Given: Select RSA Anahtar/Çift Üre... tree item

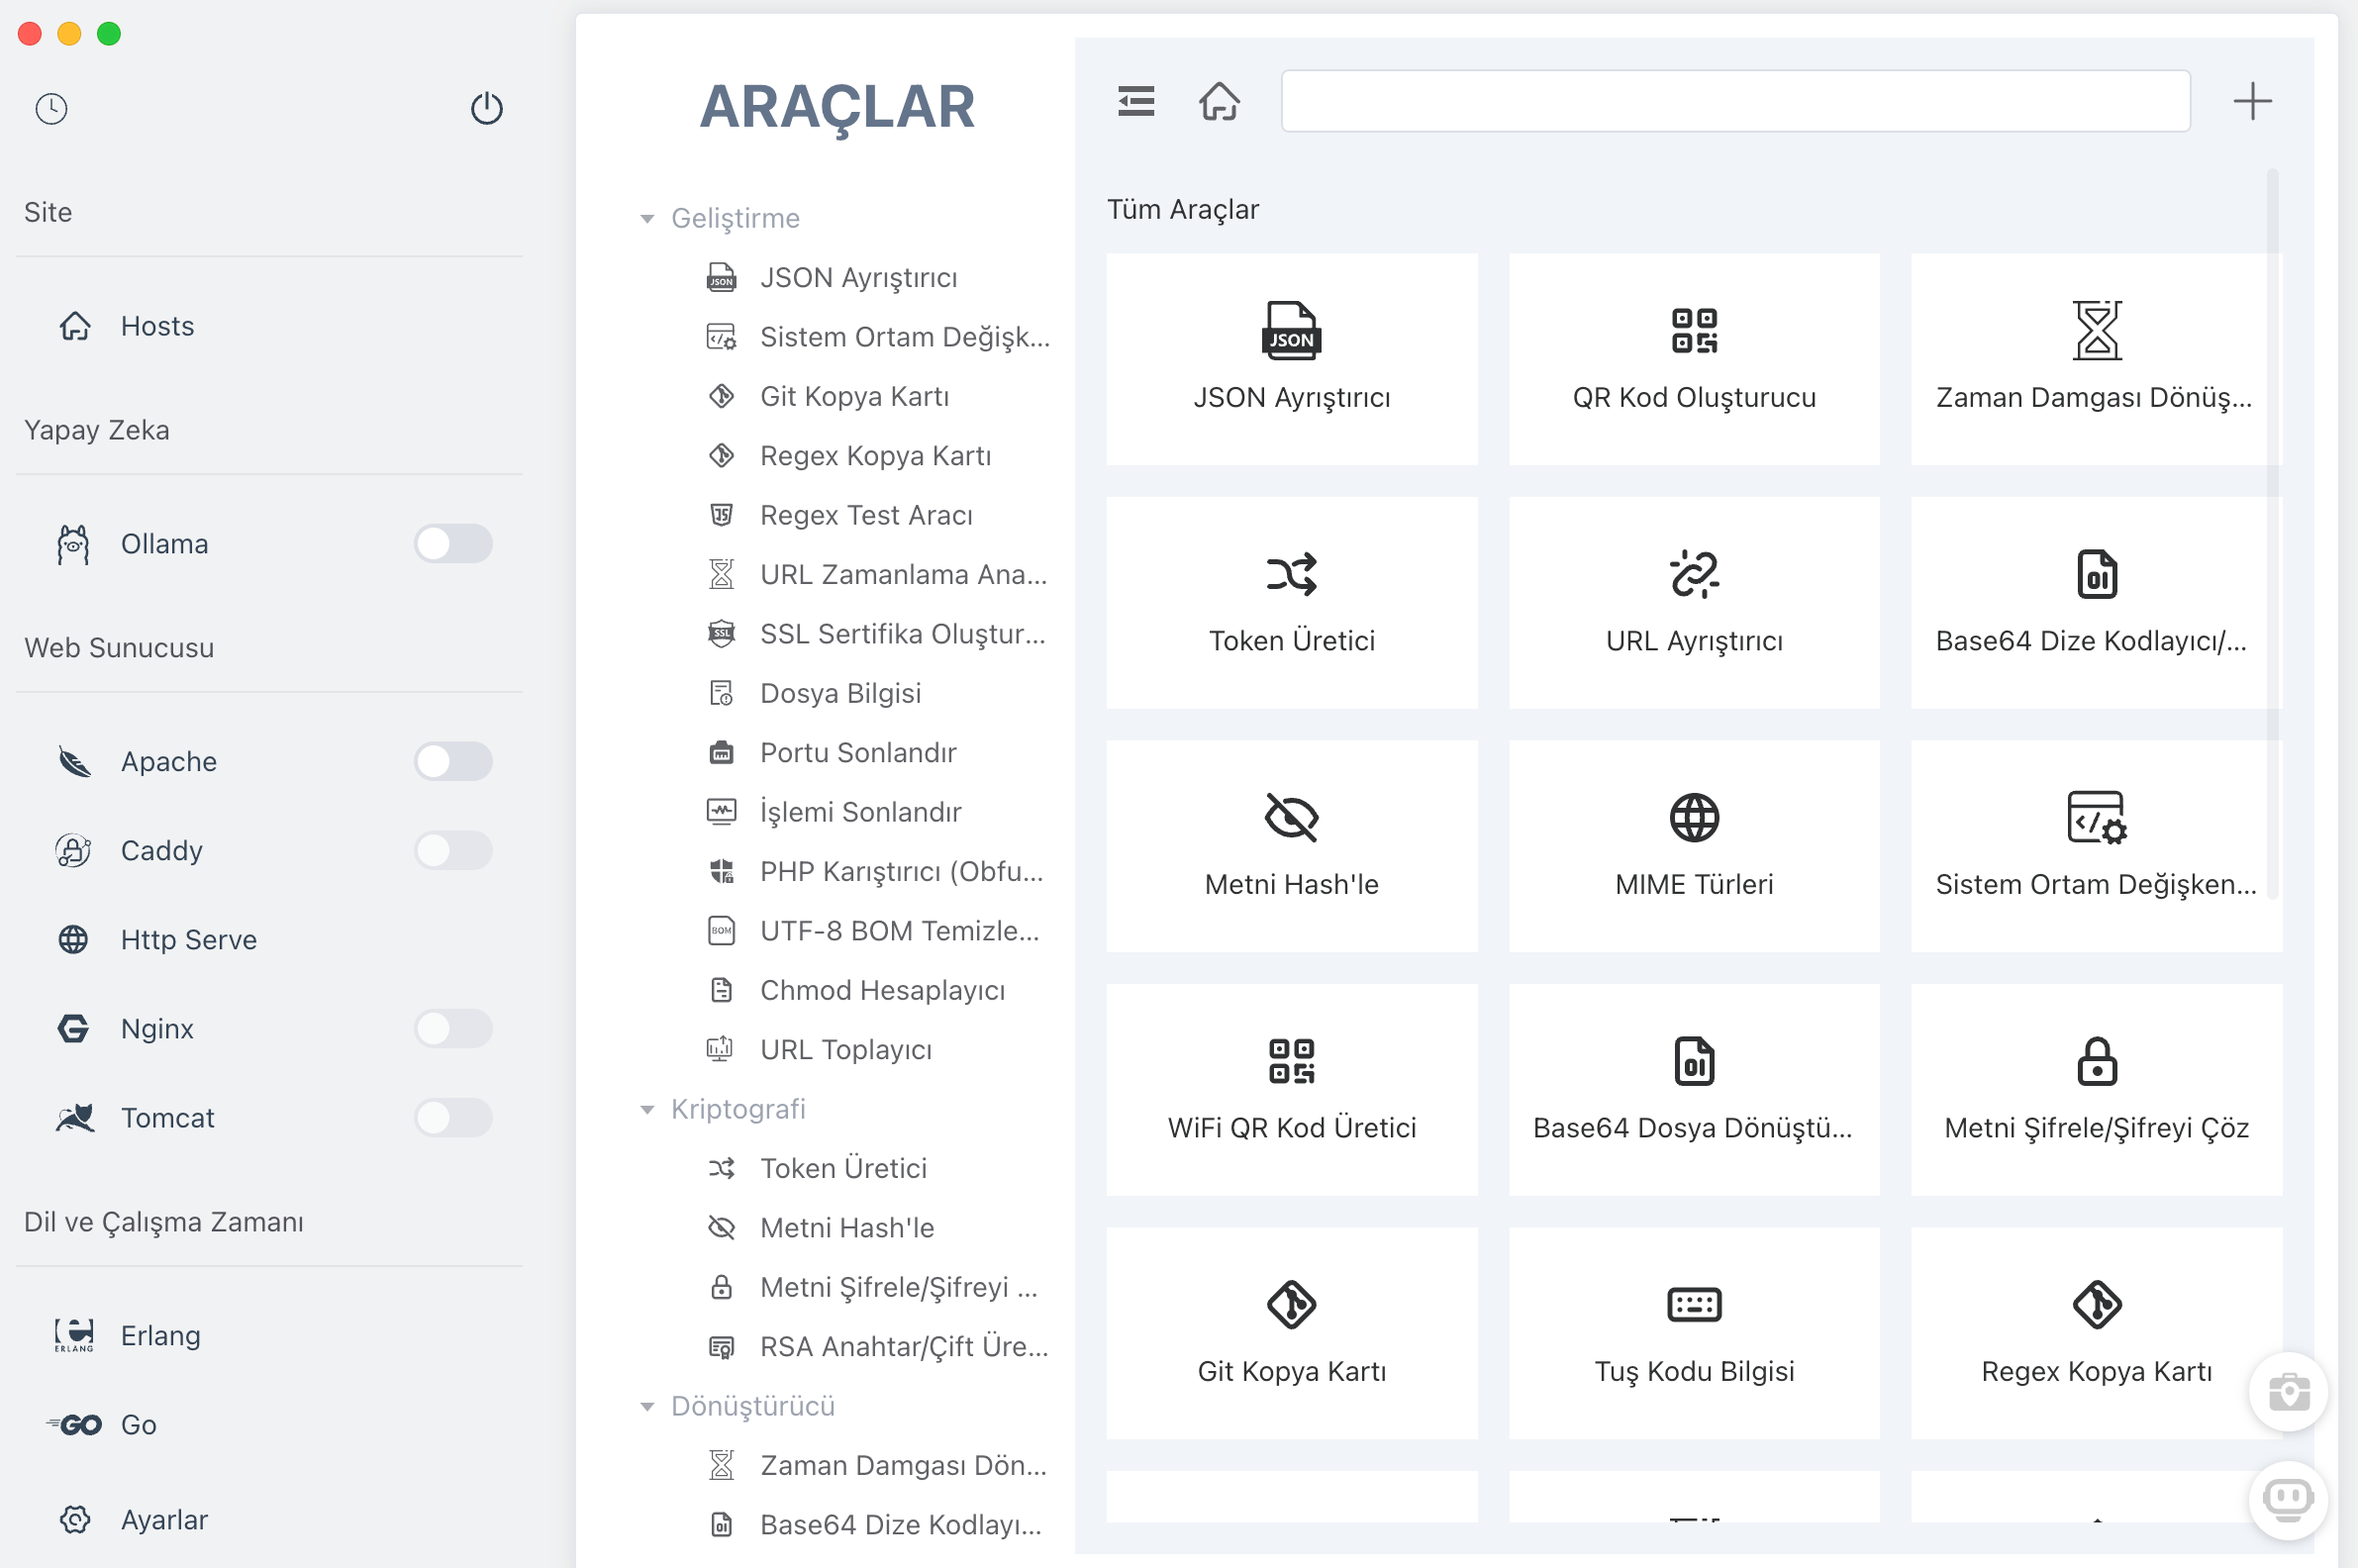Looking at the screenshot, I should pyautogui.click(x=876, y=1346).
